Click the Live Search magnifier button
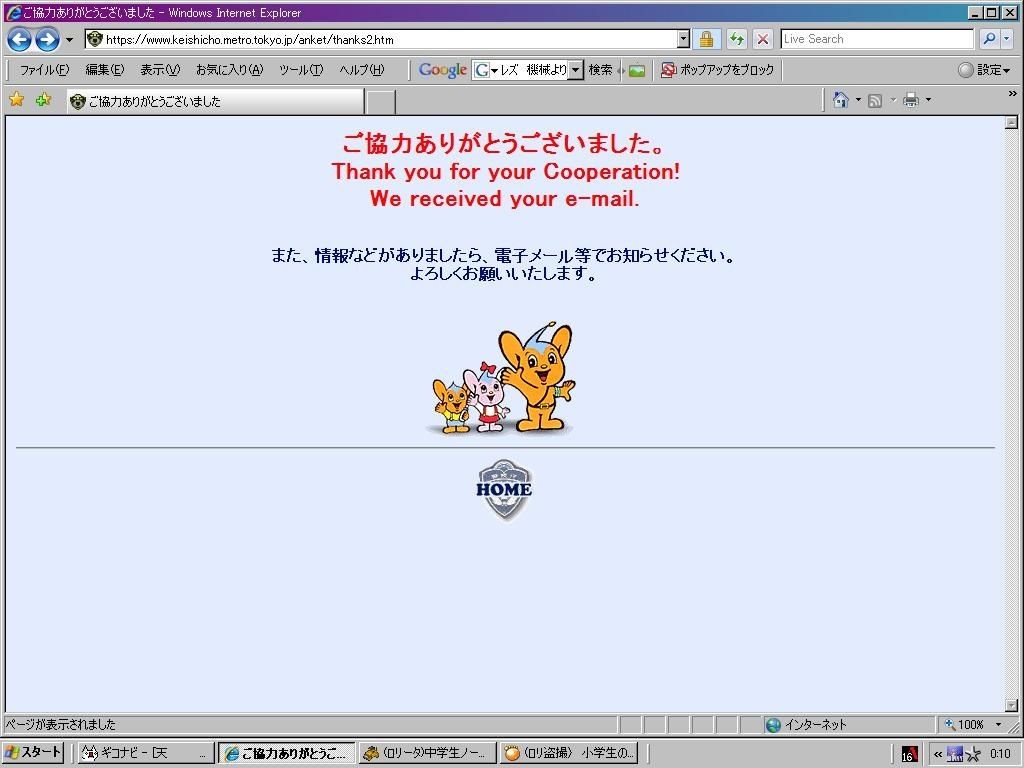The image size is (1024, 768). point(989,39)
